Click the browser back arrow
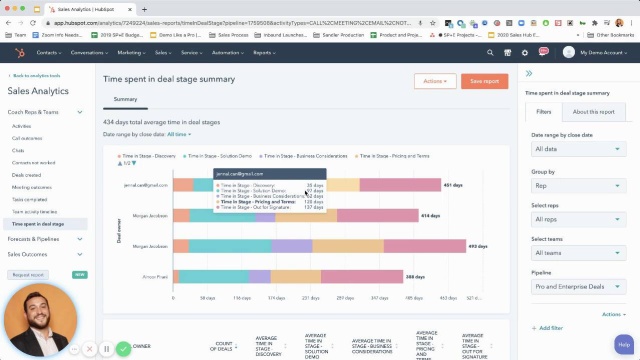Screen dimensions: 640x360 9,23
